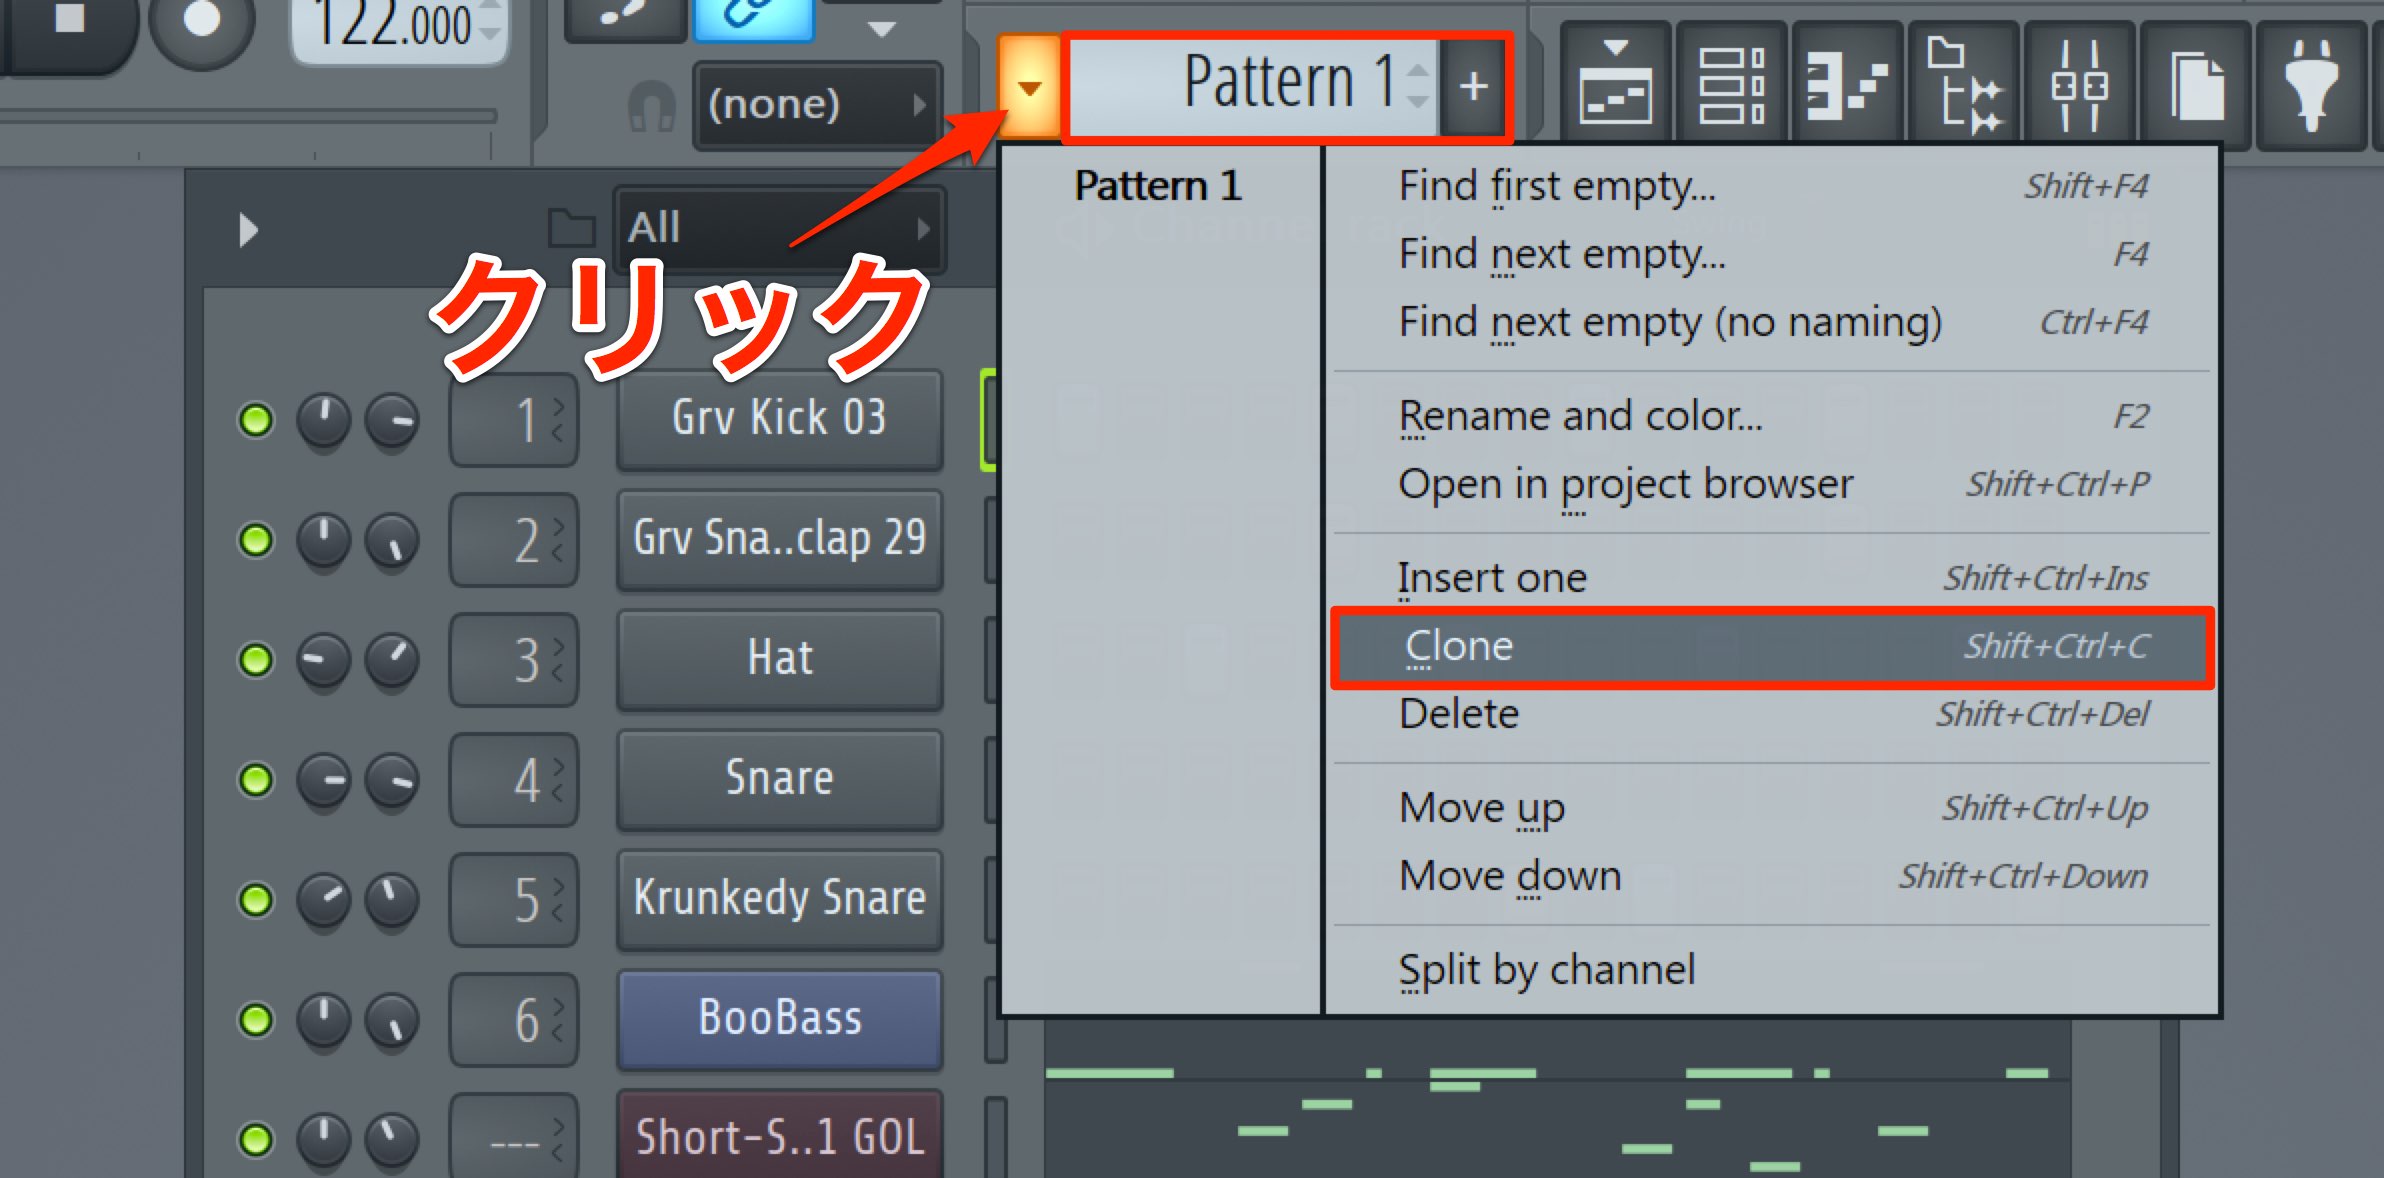The height and width of the screenshot is (1178, 2384).
Task: Choose Find next empty... menu item
Action: click(1772, 254)
